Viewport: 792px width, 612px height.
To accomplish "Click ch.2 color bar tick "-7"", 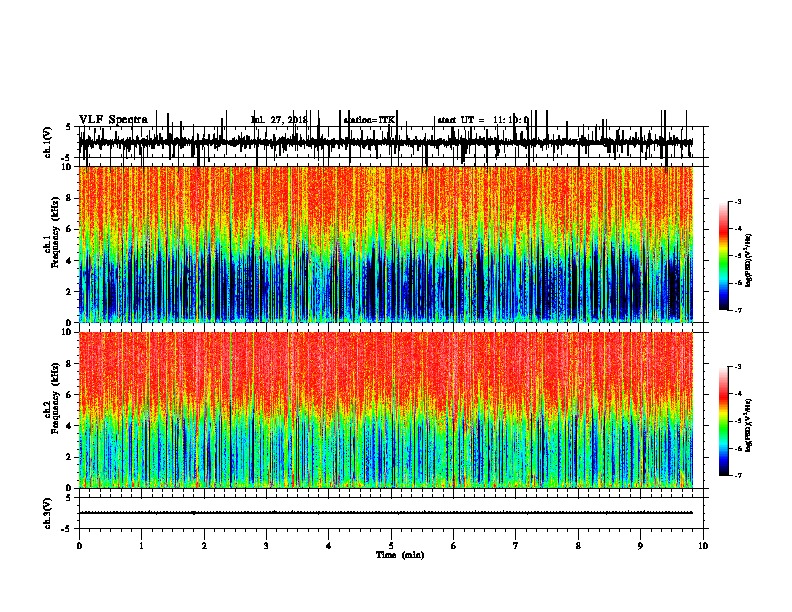I will pos(738,475).
